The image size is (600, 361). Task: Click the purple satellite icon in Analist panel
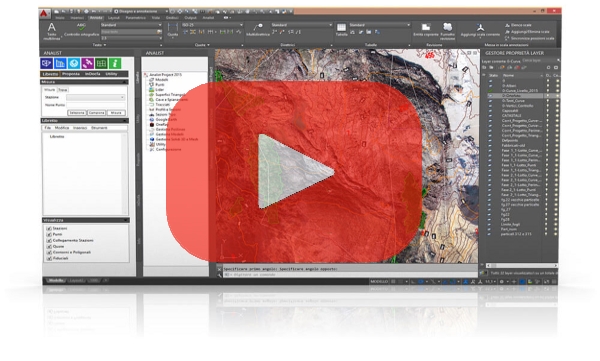(88, 63)
